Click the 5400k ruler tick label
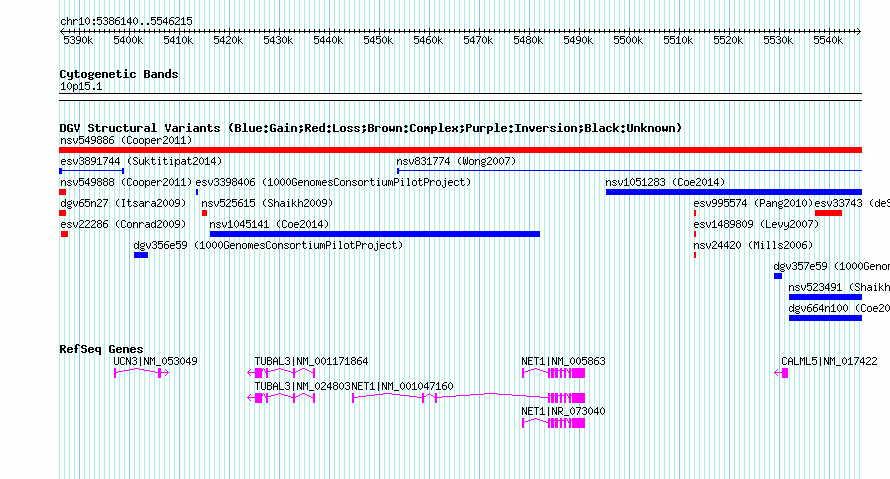The width and height of the screenshot is (890, 479). point(128,40)
